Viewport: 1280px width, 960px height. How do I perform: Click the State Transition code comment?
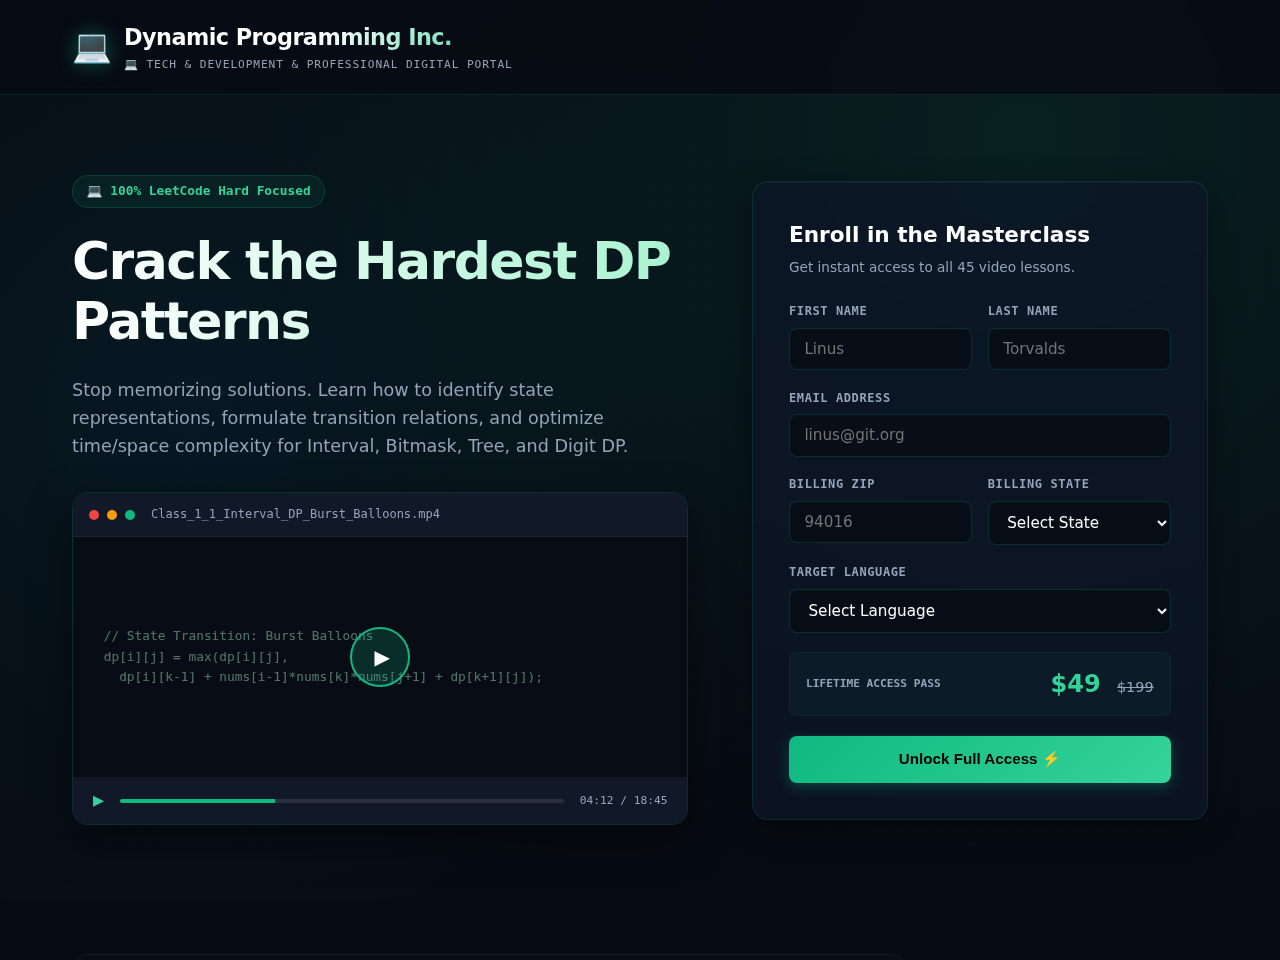click(x=238, y=636)
